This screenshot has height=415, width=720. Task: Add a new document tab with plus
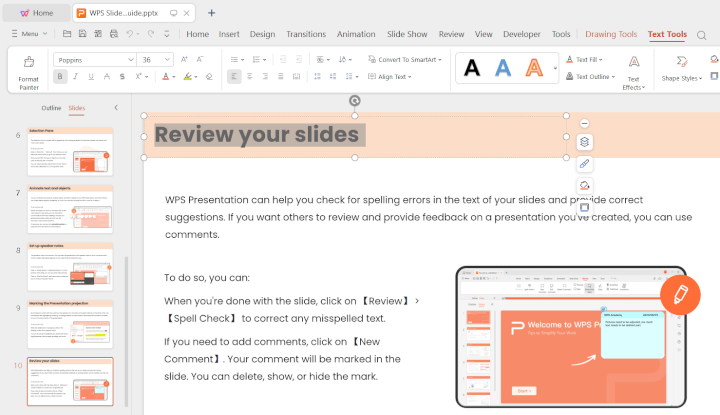[x=211, y=13]
